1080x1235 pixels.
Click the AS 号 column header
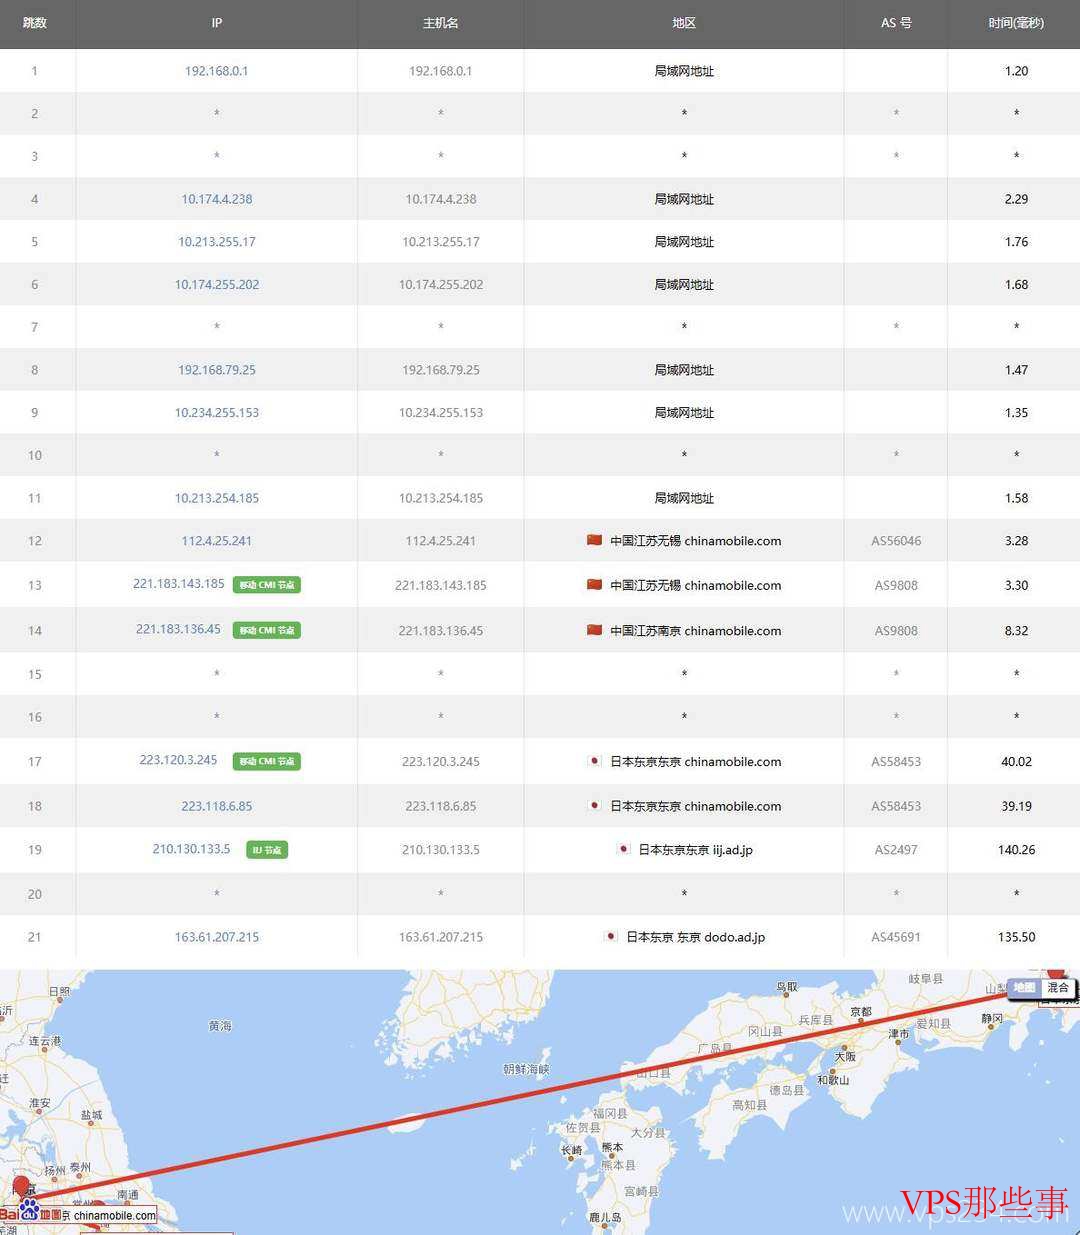coord(896,22)
